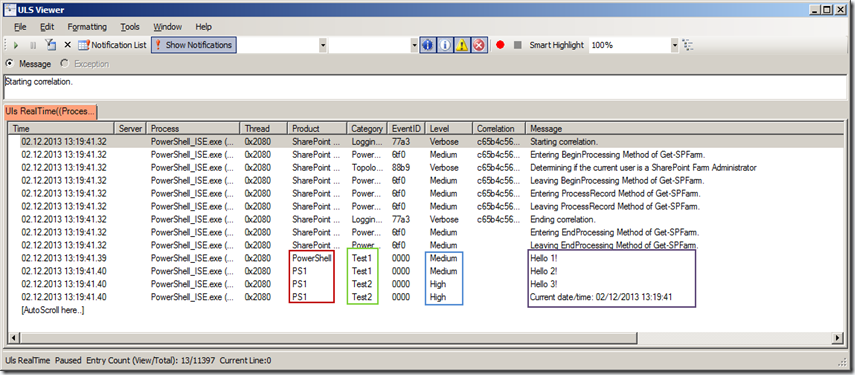Open the Edit menu
Screen dimensions: 855x375
47,27
